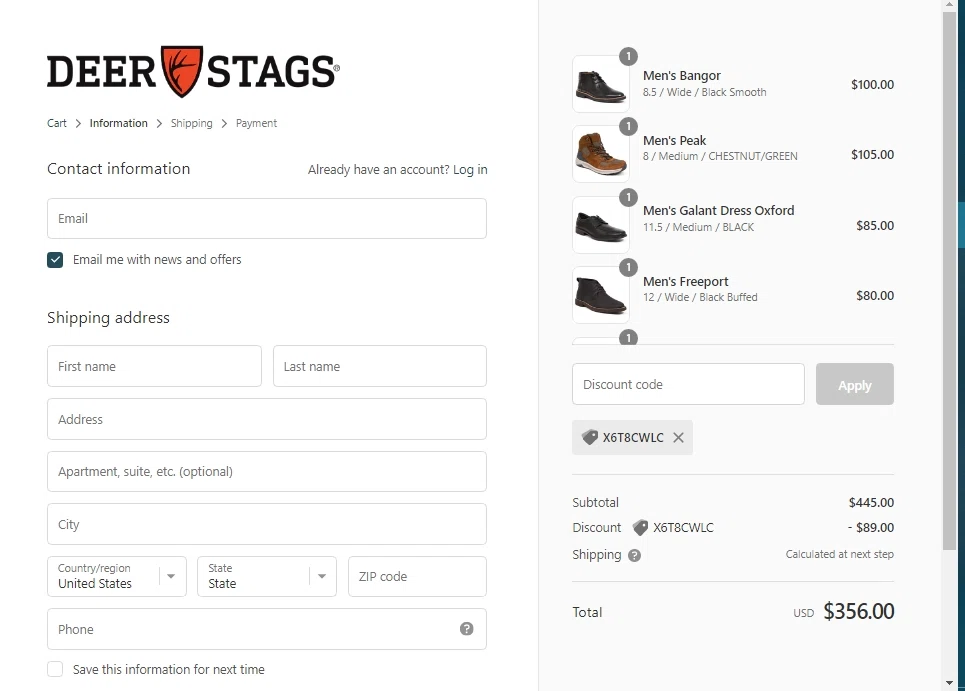The width and height of the screenshot is (965, 691).
Task: Click the Men's Galant Dress Oxford thumbnail
Action: pos(601,225)
